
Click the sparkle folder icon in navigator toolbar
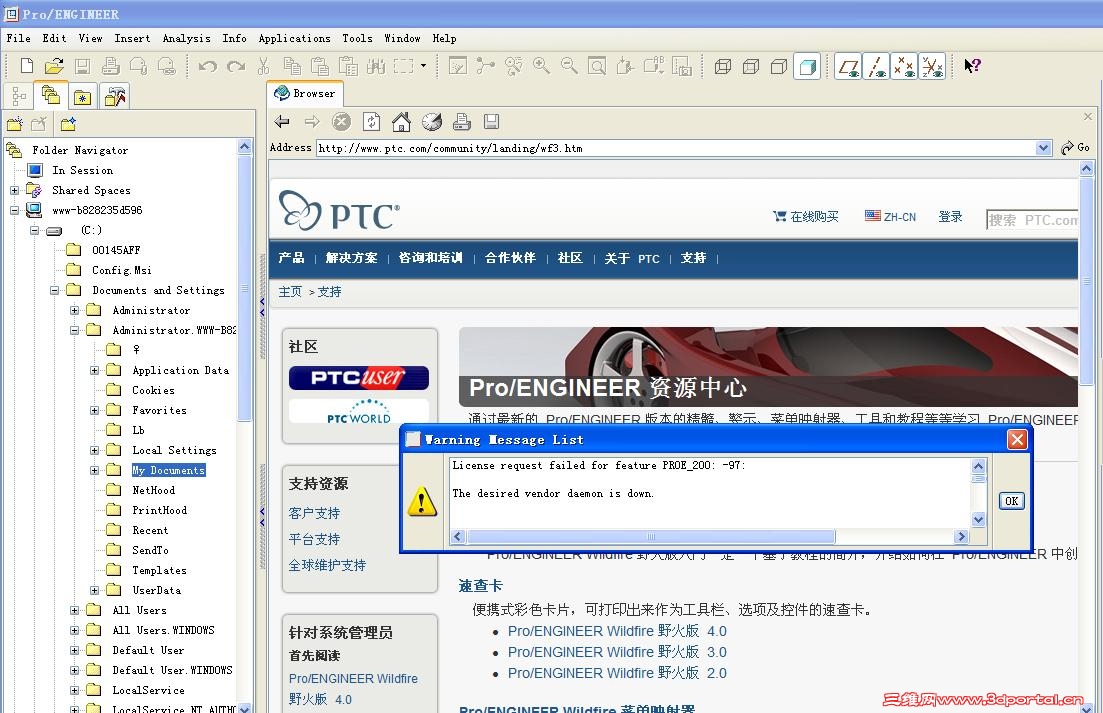[x=68, y=124]
